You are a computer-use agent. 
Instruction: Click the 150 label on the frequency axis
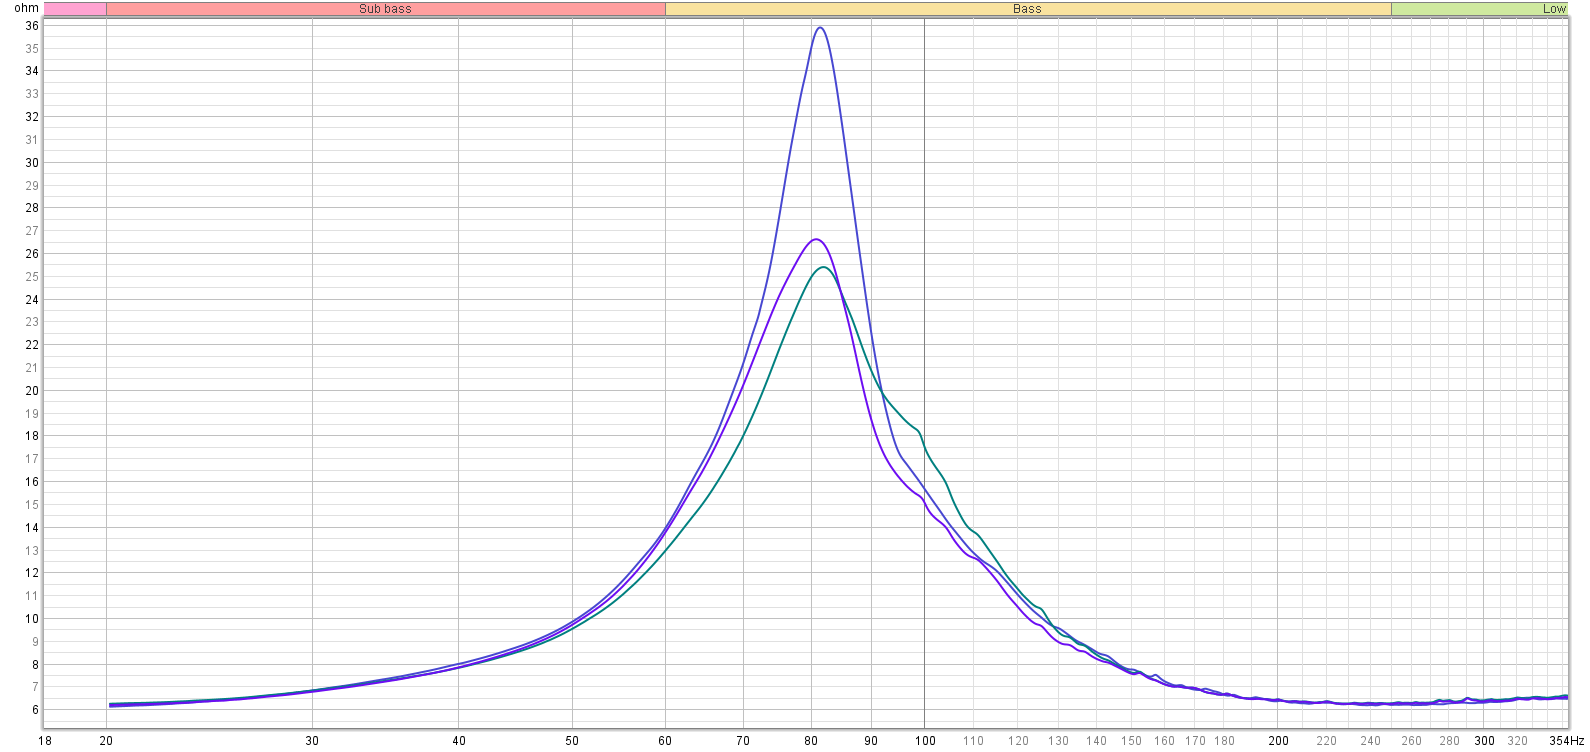tap(1132, 741)
